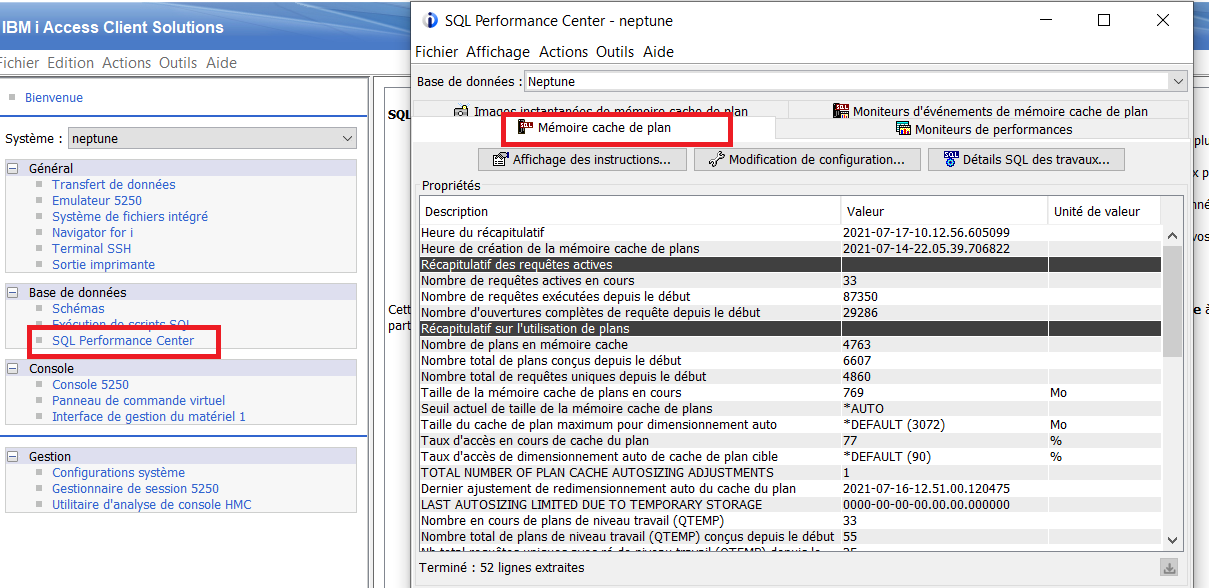Open Images instantanées de mémoire cache tab
1209x588 pixels.
tap(600, 111)
